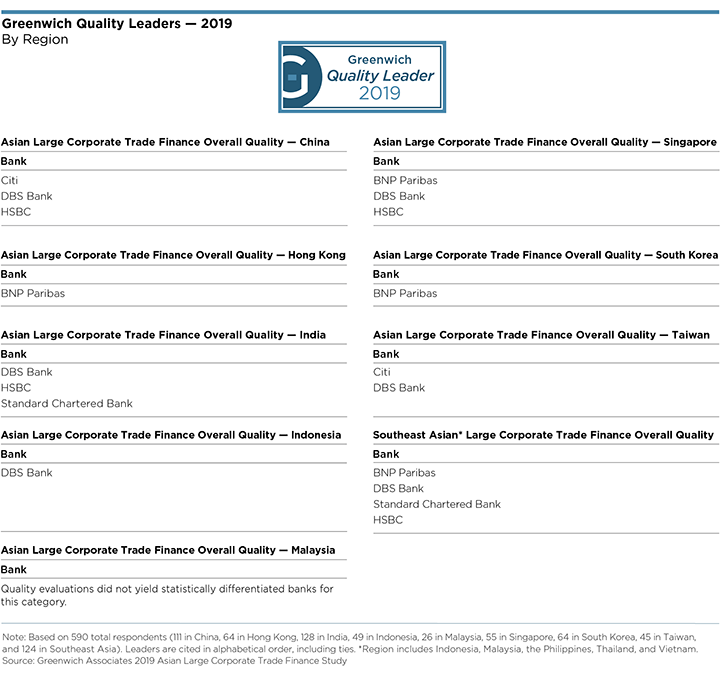Select 'Standard Chartered Bank' in the Southeast Asian table
The width and height of the screenshot is (720, 676).
coord(437,504)
